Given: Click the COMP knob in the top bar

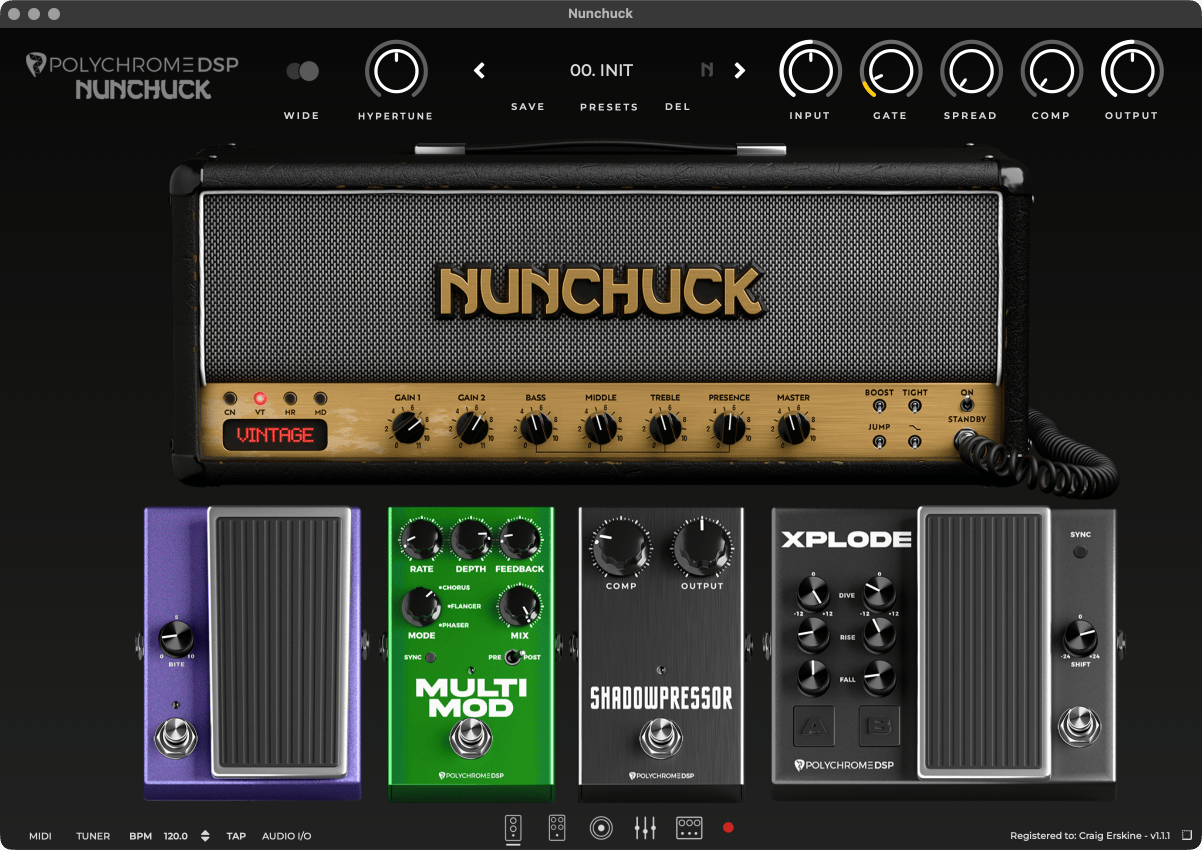Looking at the screenshot, I should tap(1051, 71).
